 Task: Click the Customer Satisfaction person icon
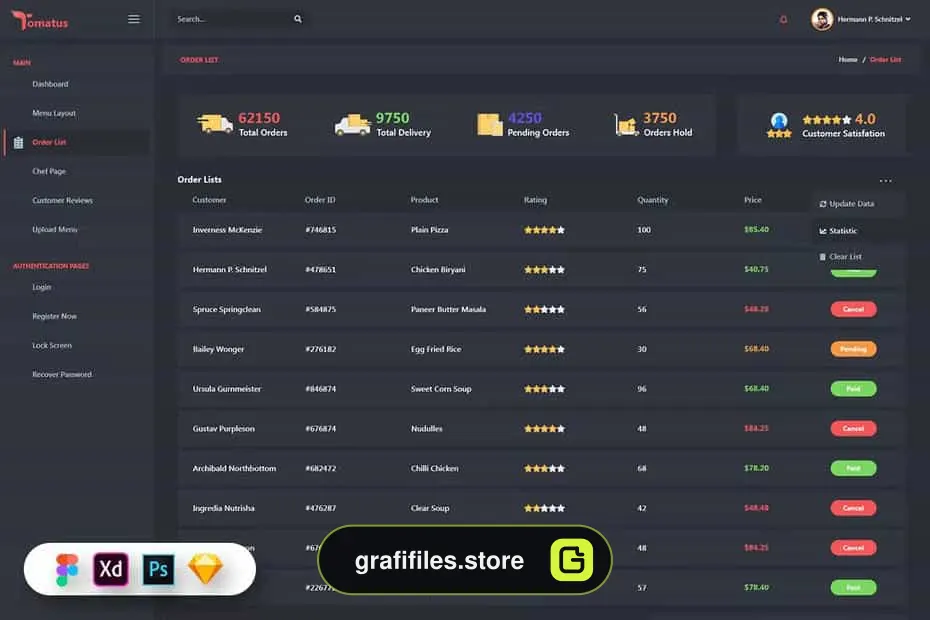(779, 125)
